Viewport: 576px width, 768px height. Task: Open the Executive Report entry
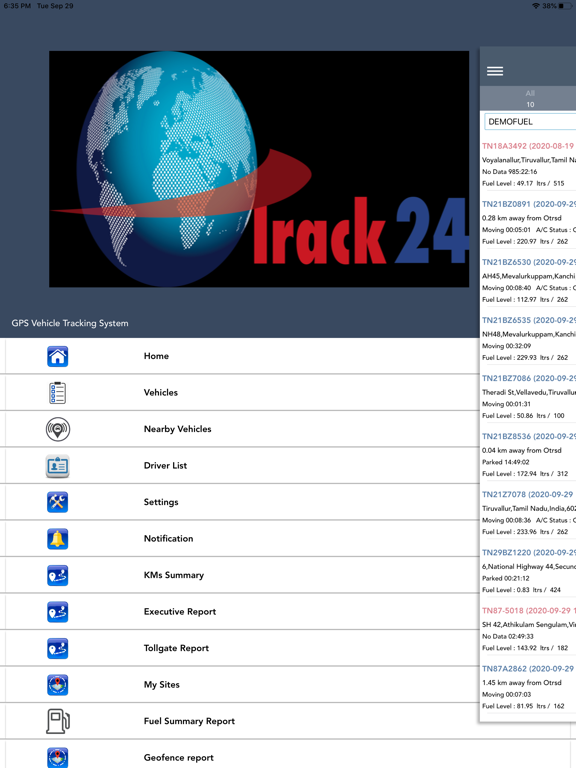[x=240, y=611]
